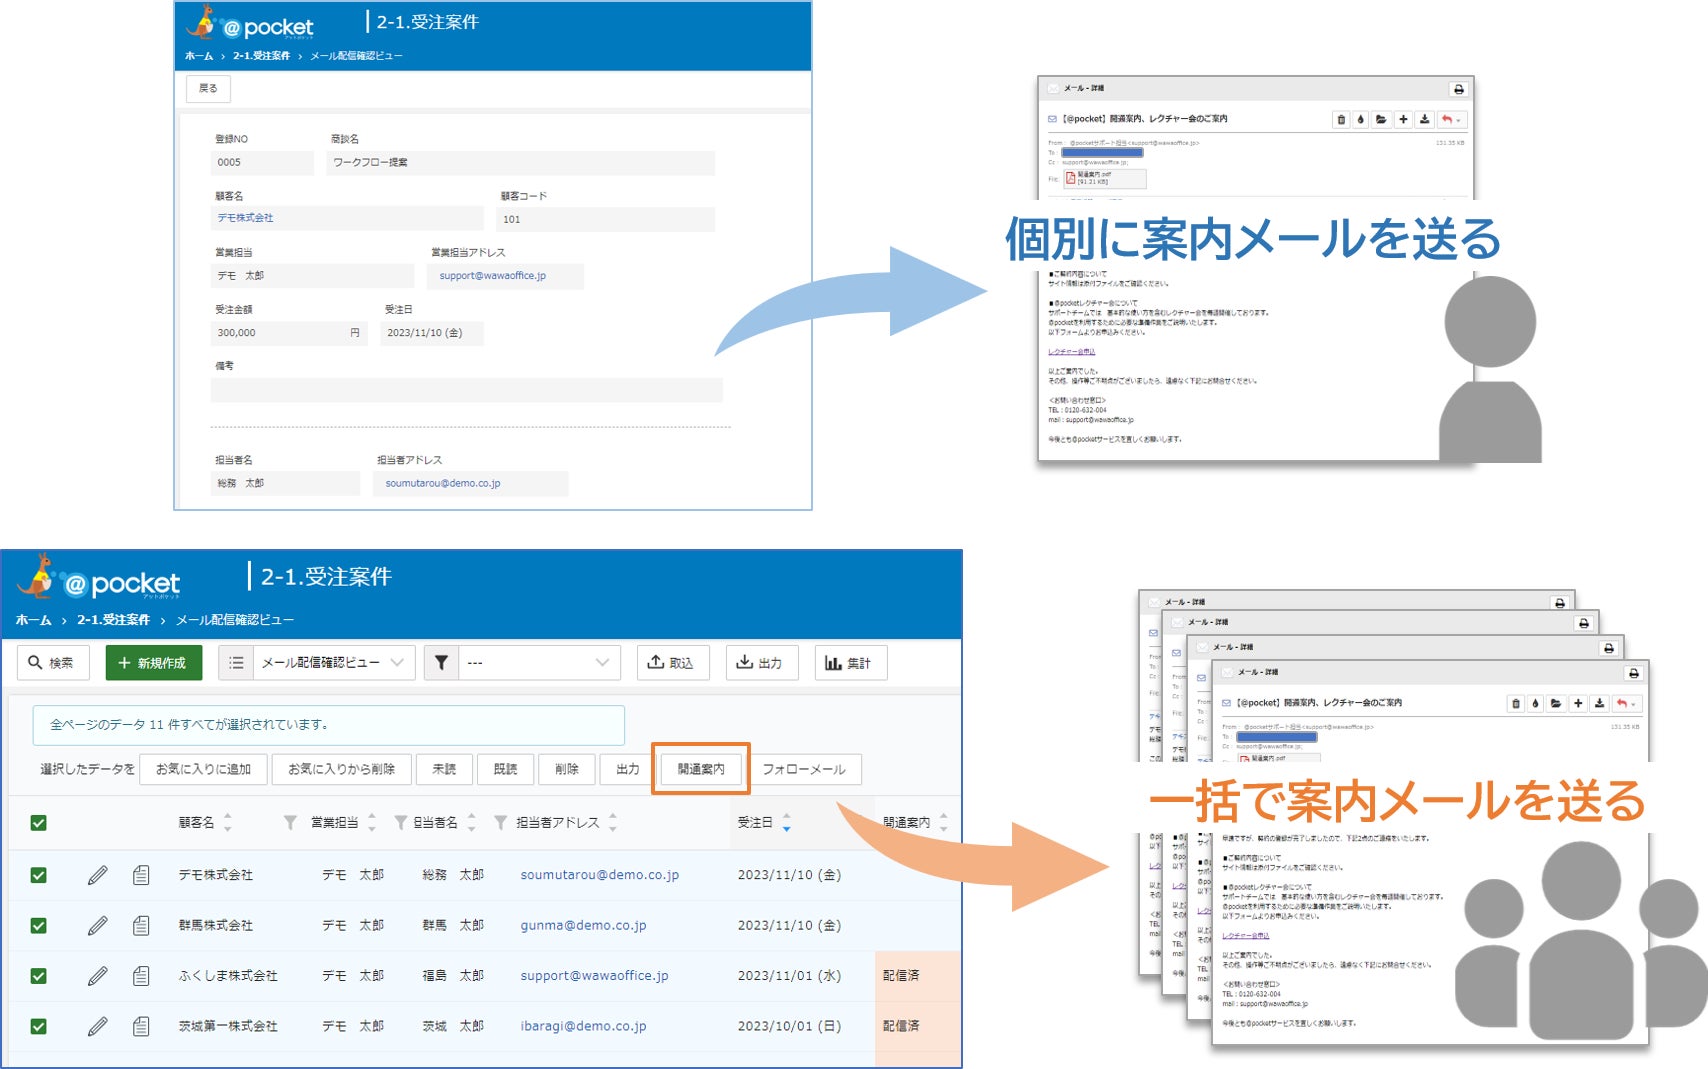Screen dimensions: 1708x1069
Task: Click the @pocket kangaroo logo on the list screen
Action: click(100, 579)
